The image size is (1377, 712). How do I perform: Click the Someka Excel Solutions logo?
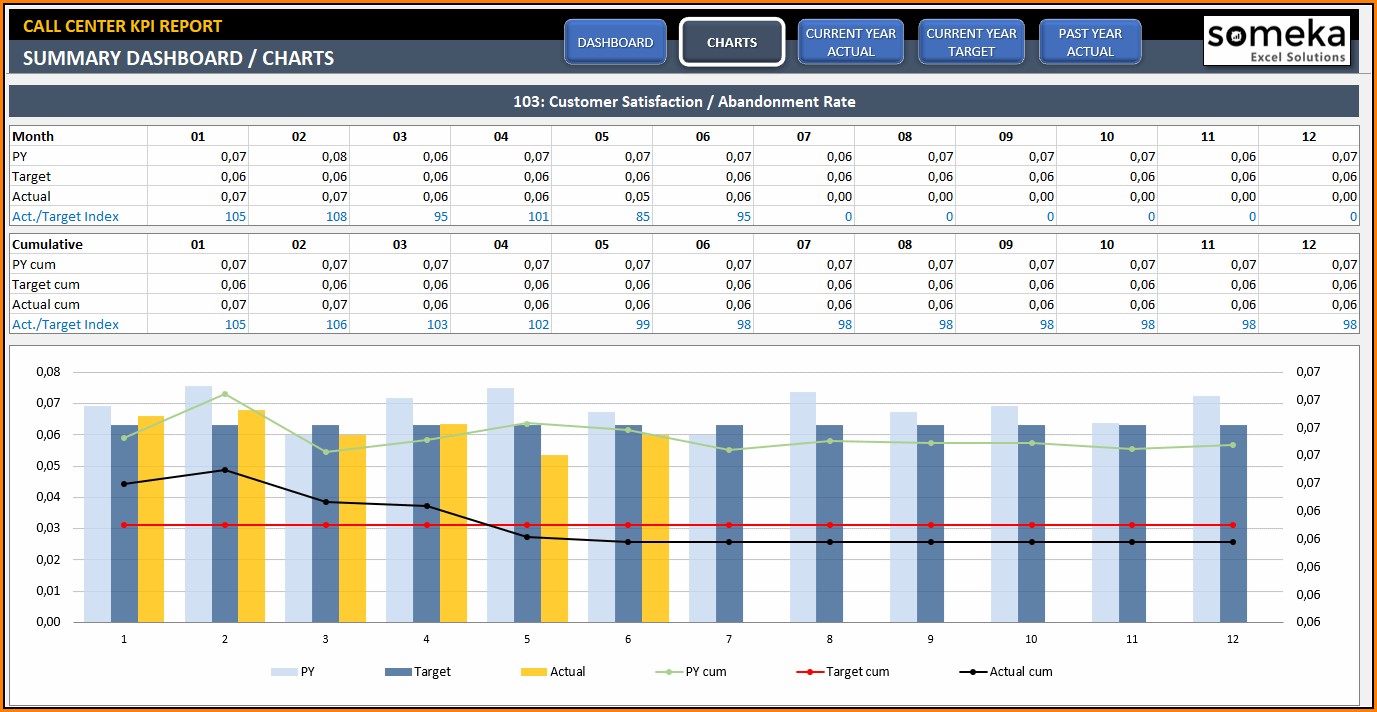tap(1276, 41)
